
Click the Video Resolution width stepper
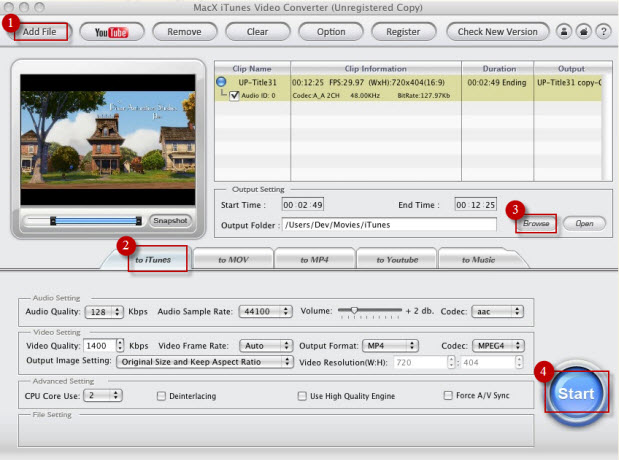click(x=451, y=362)
